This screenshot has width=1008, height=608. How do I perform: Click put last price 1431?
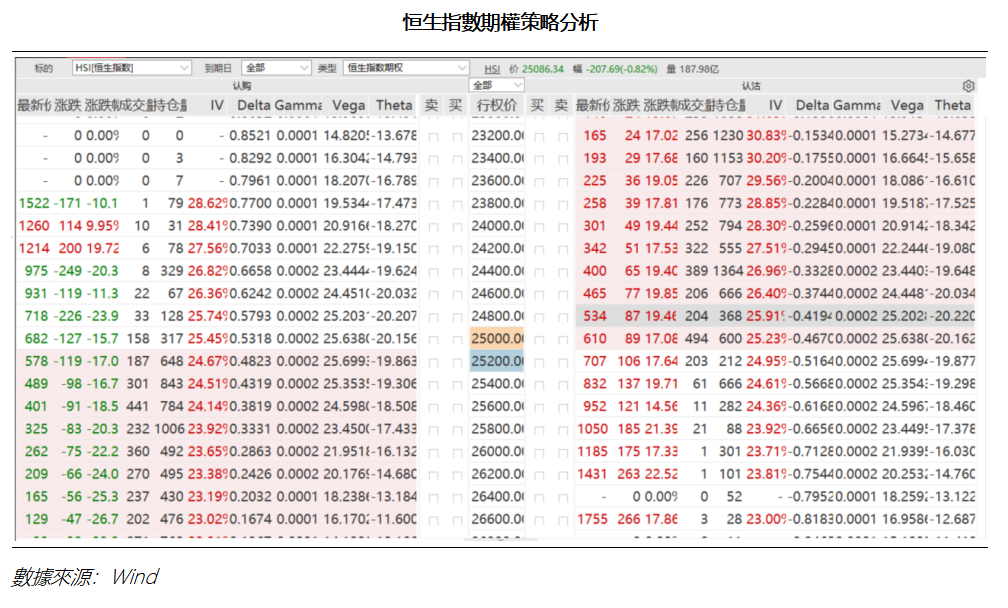(x=592, y=474)
